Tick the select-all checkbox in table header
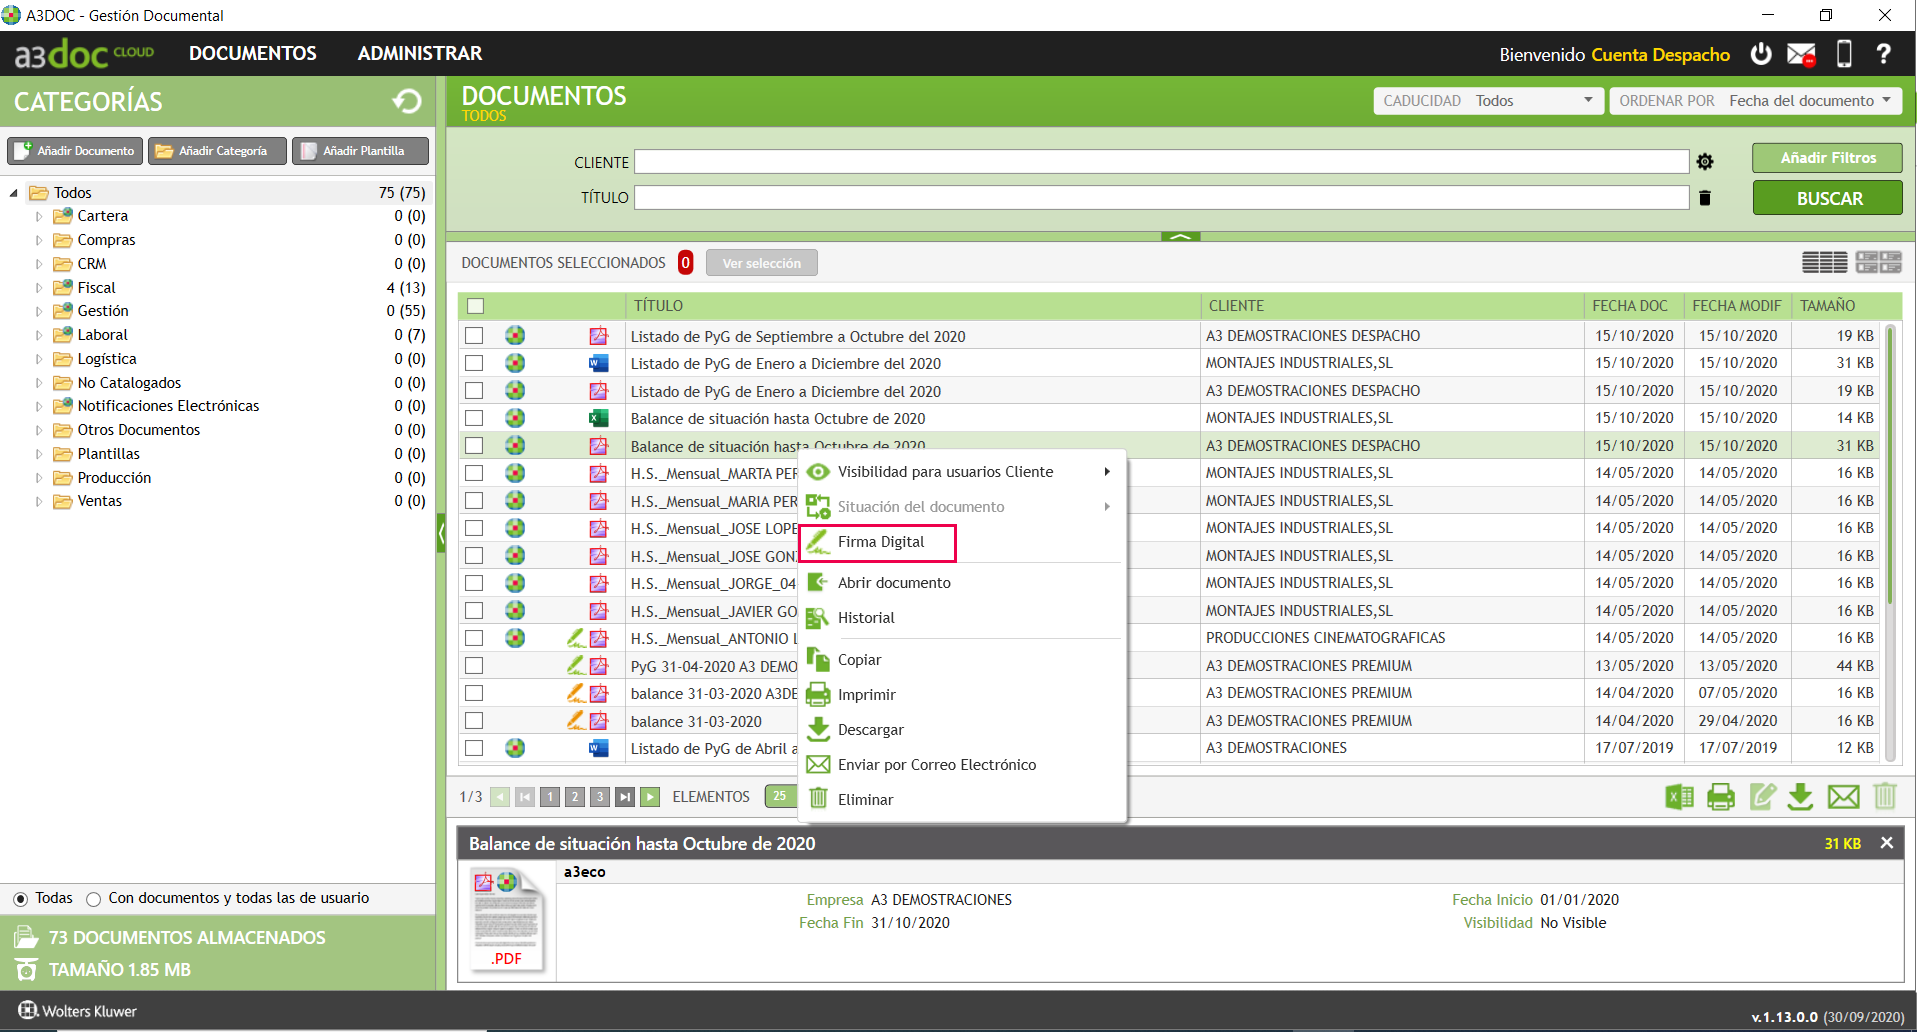The image size is (1917, 1032). (476, 306)
